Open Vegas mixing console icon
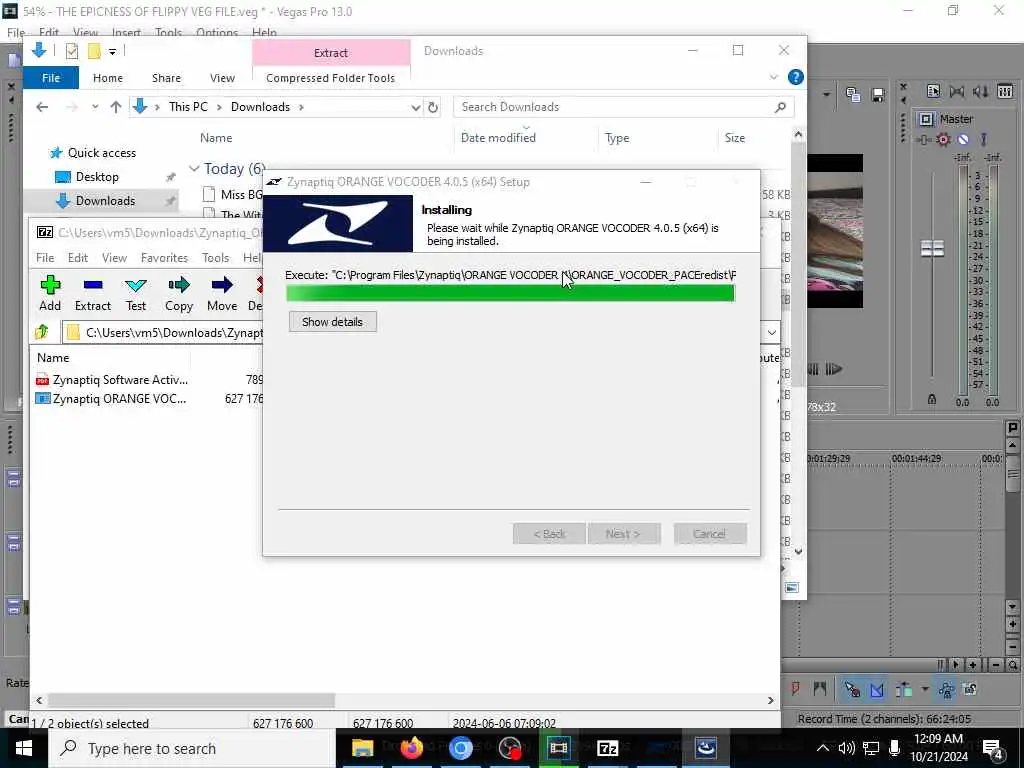Viewport: 1024px width, 768px height. click(1005, 91)
